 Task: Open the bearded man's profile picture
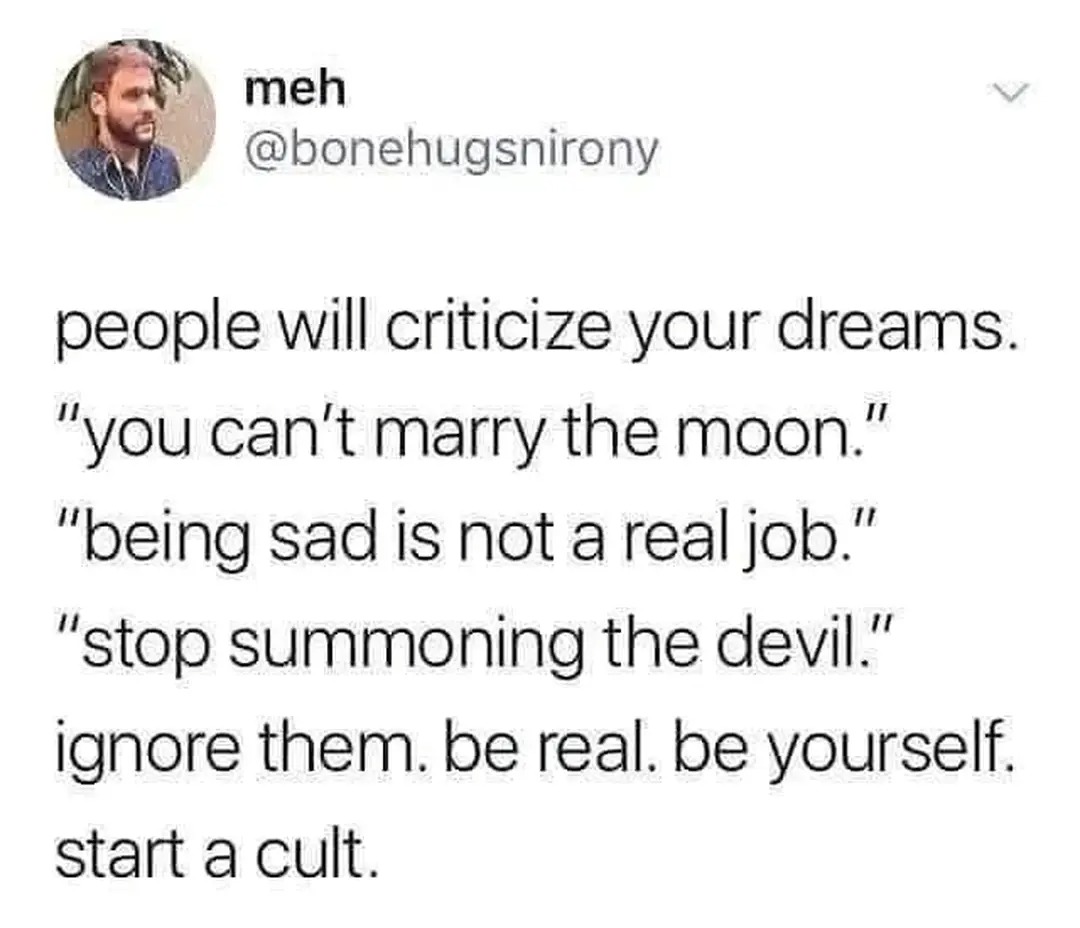tap(135, 120)
